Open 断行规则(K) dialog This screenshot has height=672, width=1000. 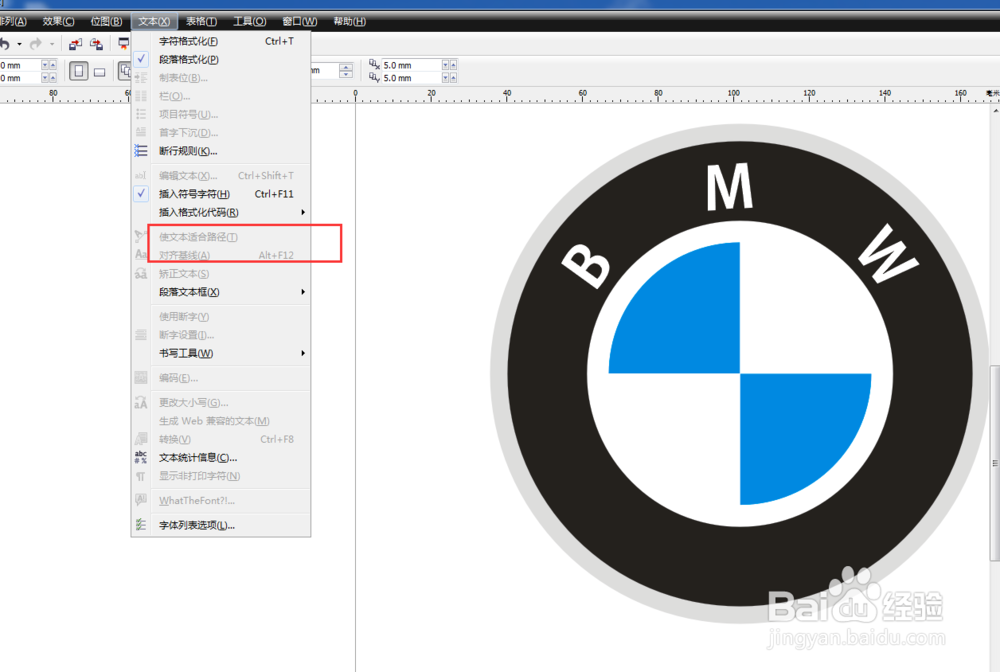[x=221, y=151]
